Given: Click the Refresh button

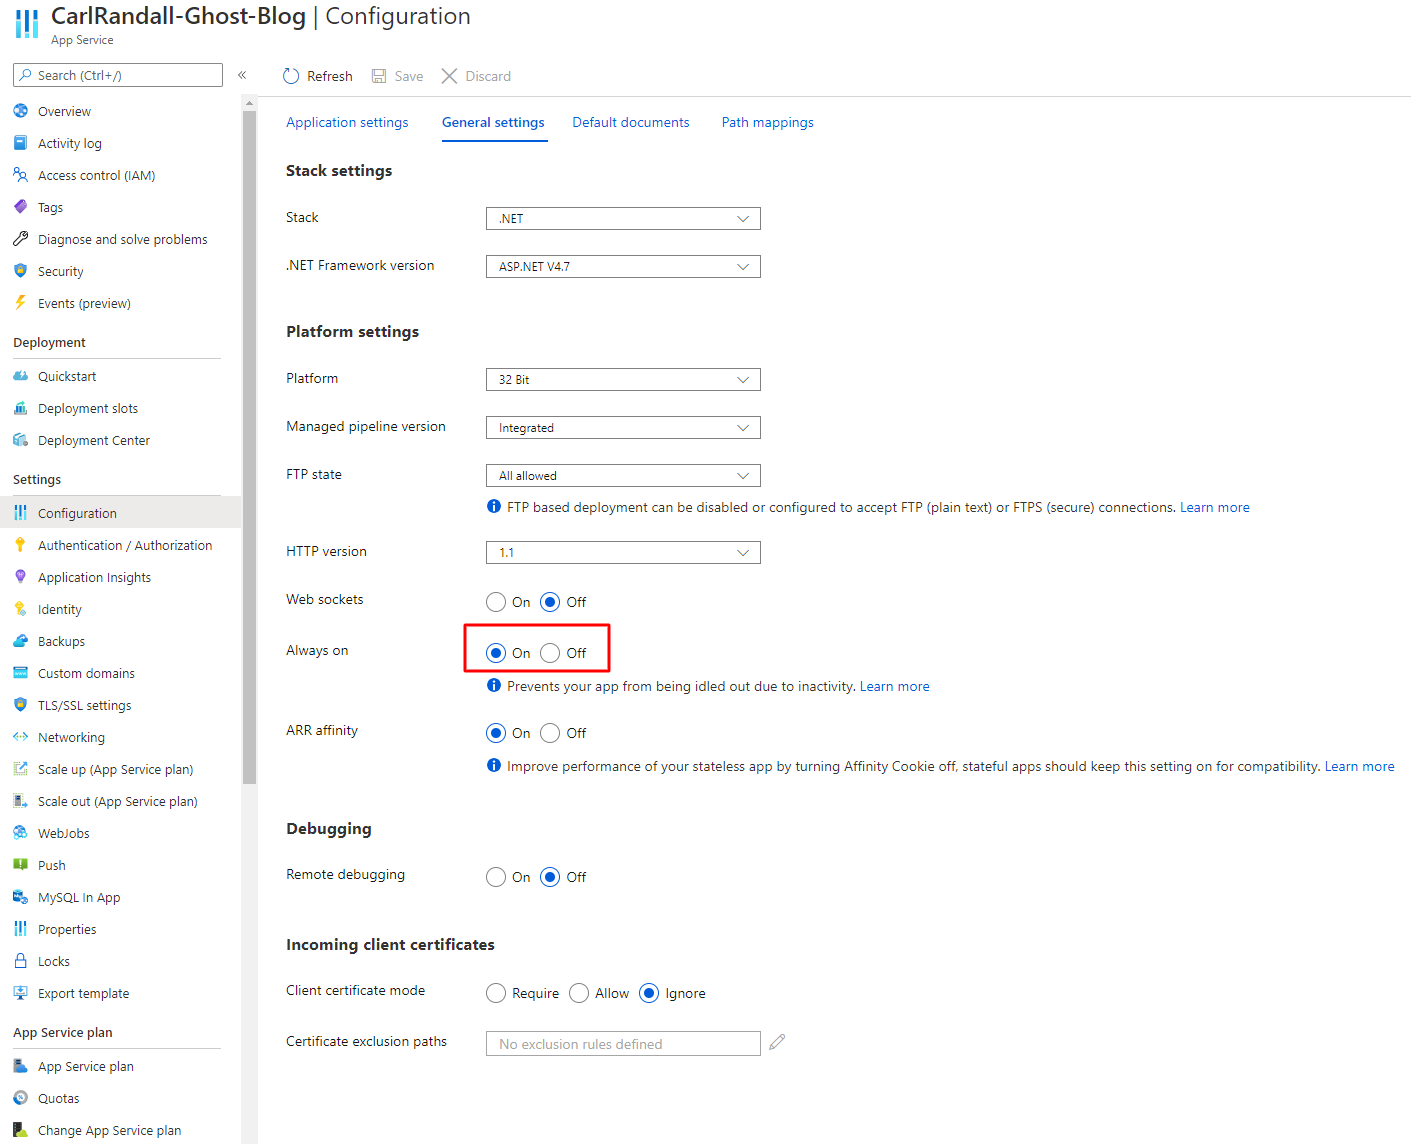Looking at the screenshot, I should [318, 76].
